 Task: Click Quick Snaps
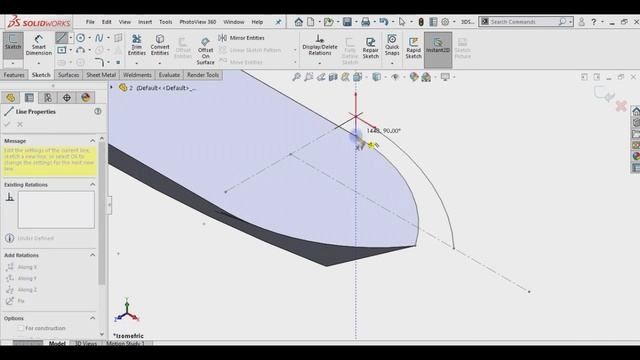[x=392, y=45]
